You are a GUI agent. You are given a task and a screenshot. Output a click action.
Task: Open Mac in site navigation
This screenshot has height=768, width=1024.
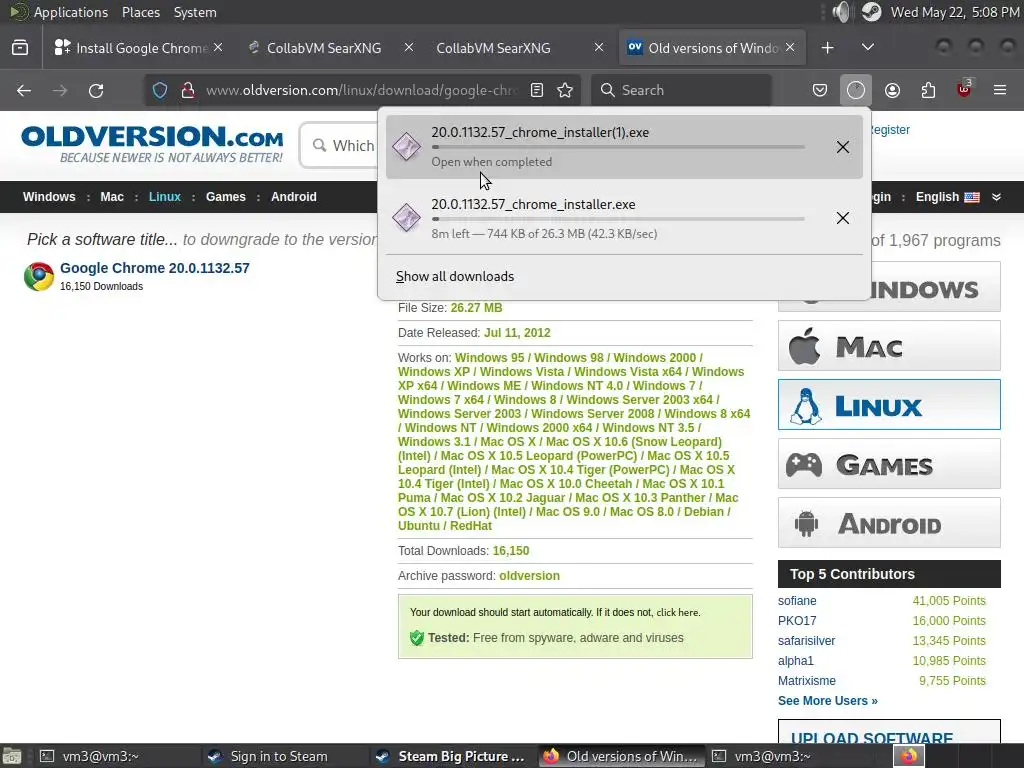(112, 197)
